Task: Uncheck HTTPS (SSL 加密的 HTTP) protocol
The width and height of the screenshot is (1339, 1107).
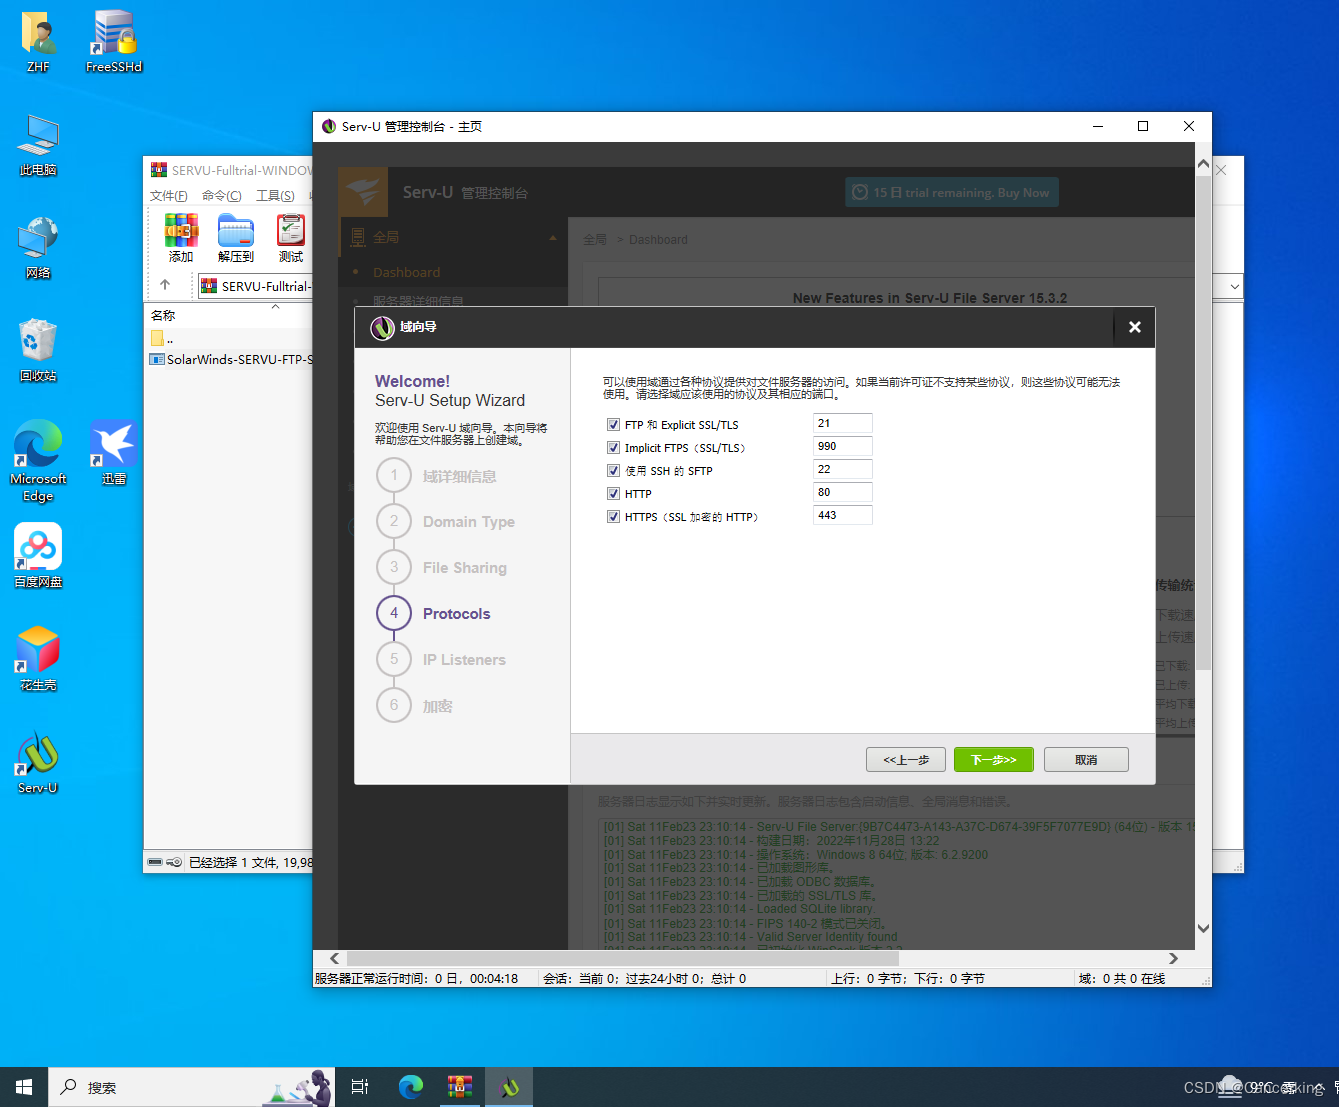Action: [613, 516]
